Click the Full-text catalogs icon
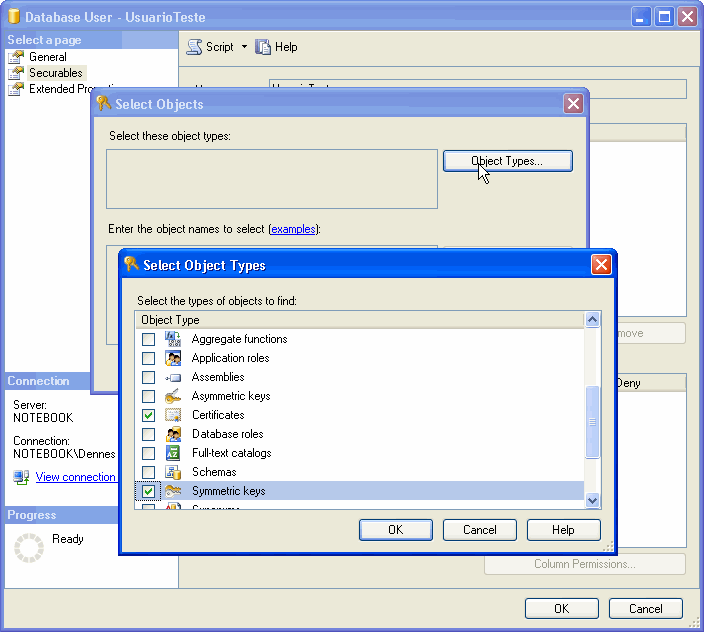The image size is (704, 632). 173,453
